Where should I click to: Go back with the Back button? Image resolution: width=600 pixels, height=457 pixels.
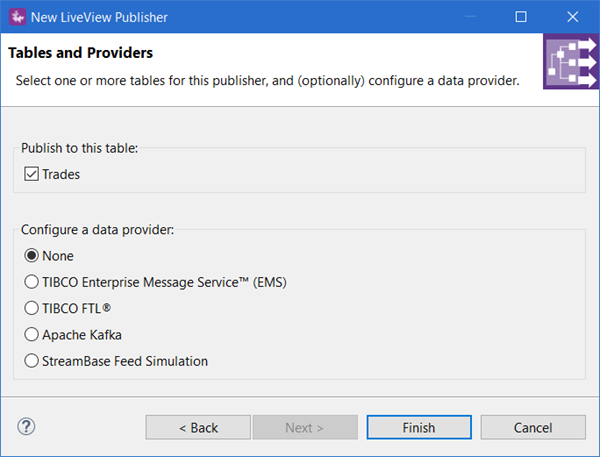point(198,428)
